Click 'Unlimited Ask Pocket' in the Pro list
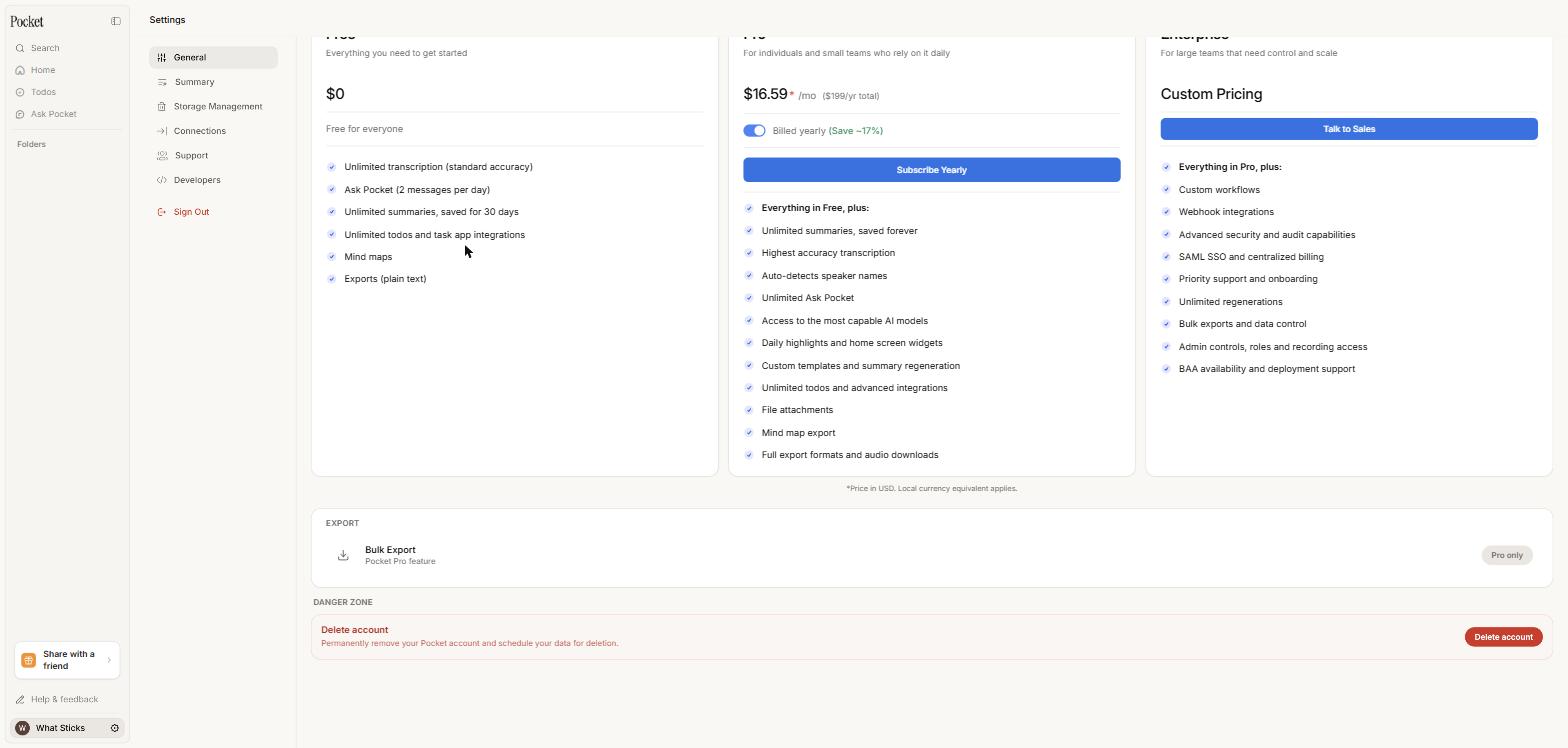This screenshot has height=748, width=1568. [808, 298]
